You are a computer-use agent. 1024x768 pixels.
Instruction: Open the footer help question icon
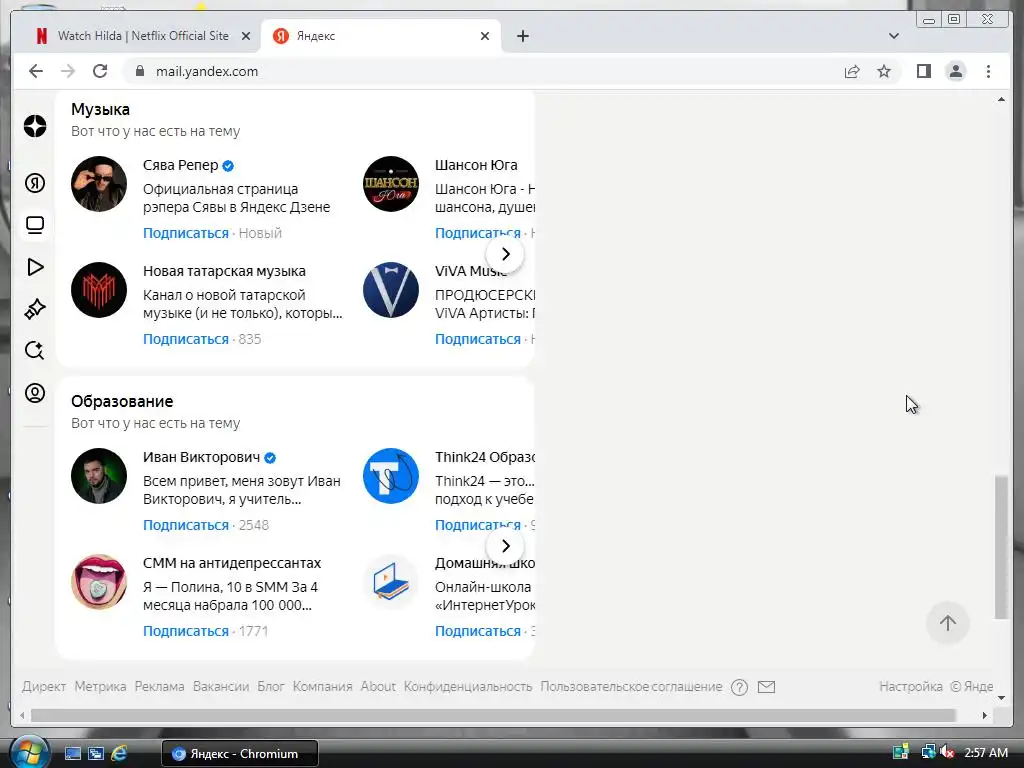(x=739, y=687)
